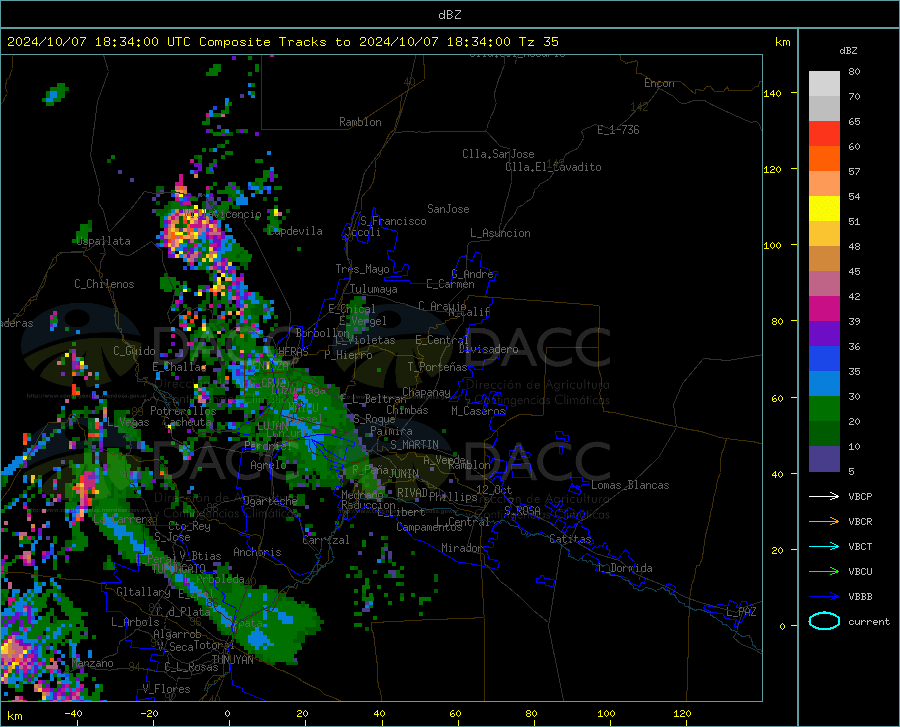This screenshot has width=900, height=727.
Task: Click the Phillips place label
Action: (x=453, y=497)
